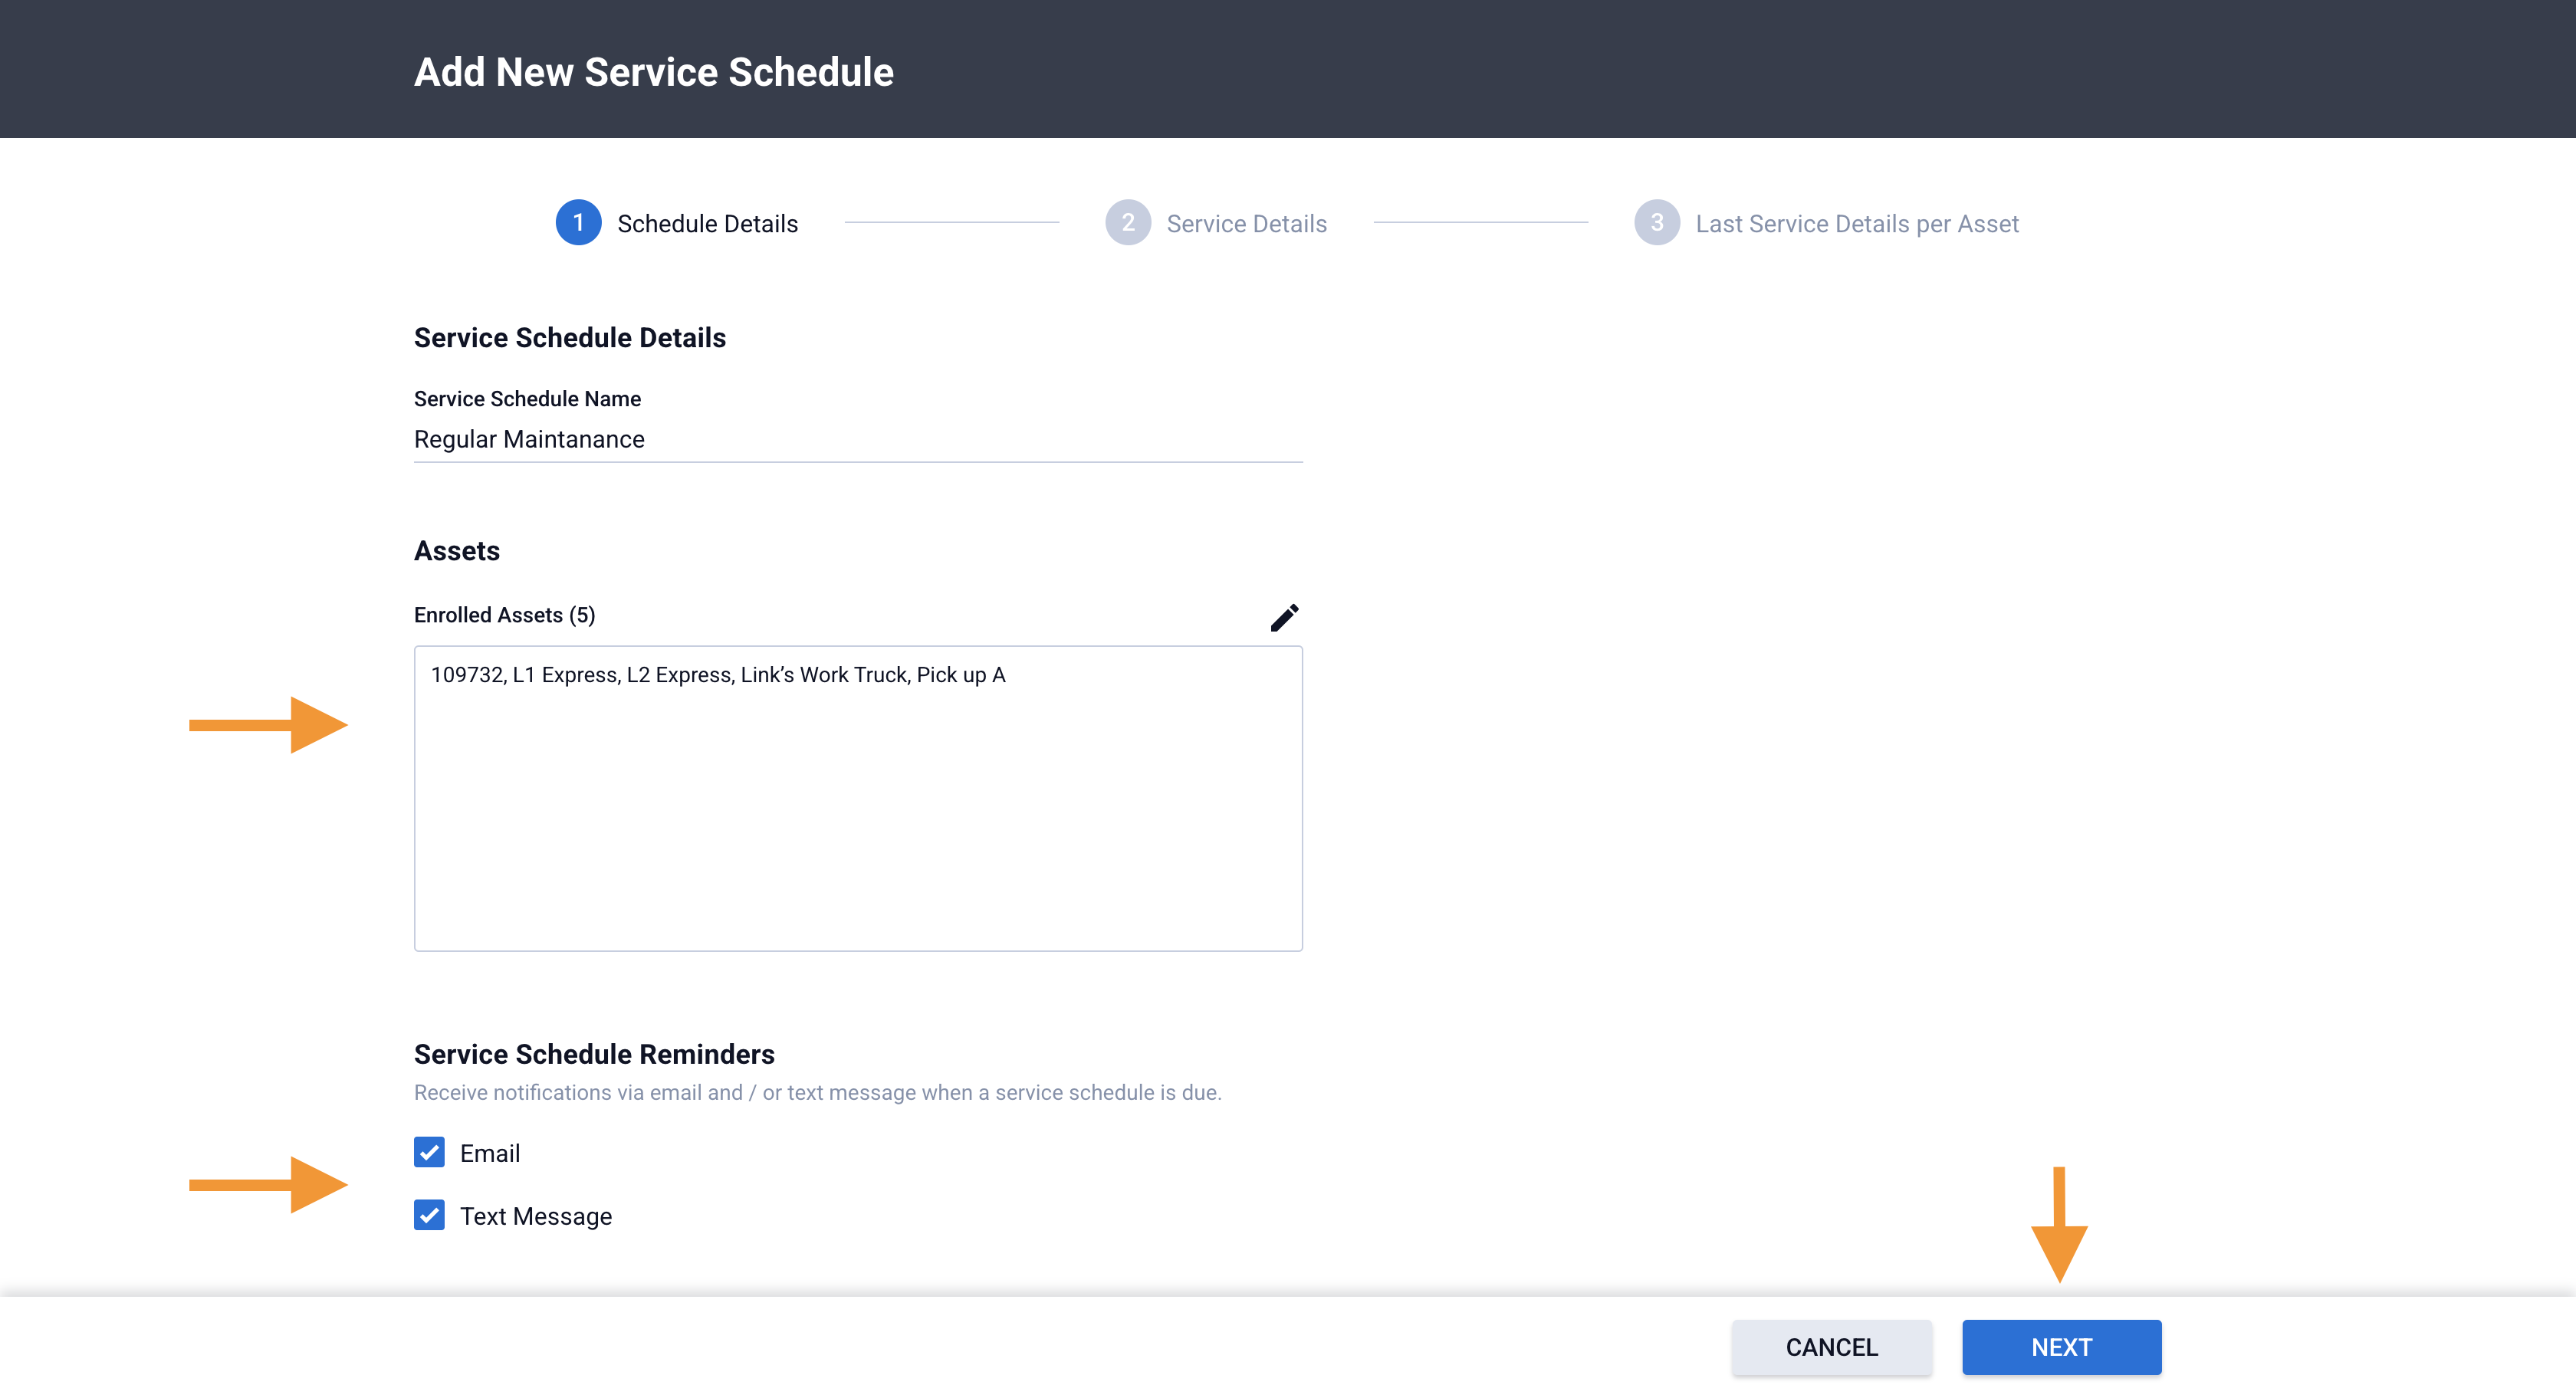Uncheck the Email reminder checkbox
2576x1398 pixels.
point(429,1152)
